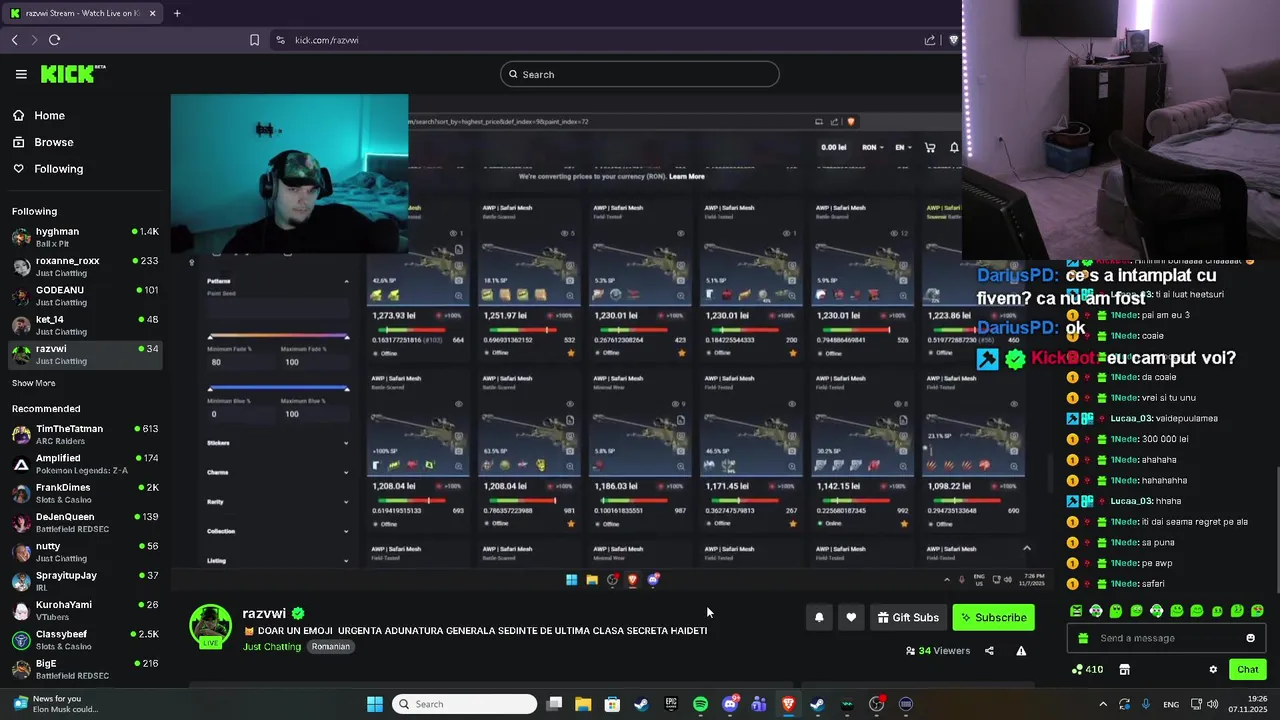
Task: Click the KICK logo
Action: click(x=73, y=74)
